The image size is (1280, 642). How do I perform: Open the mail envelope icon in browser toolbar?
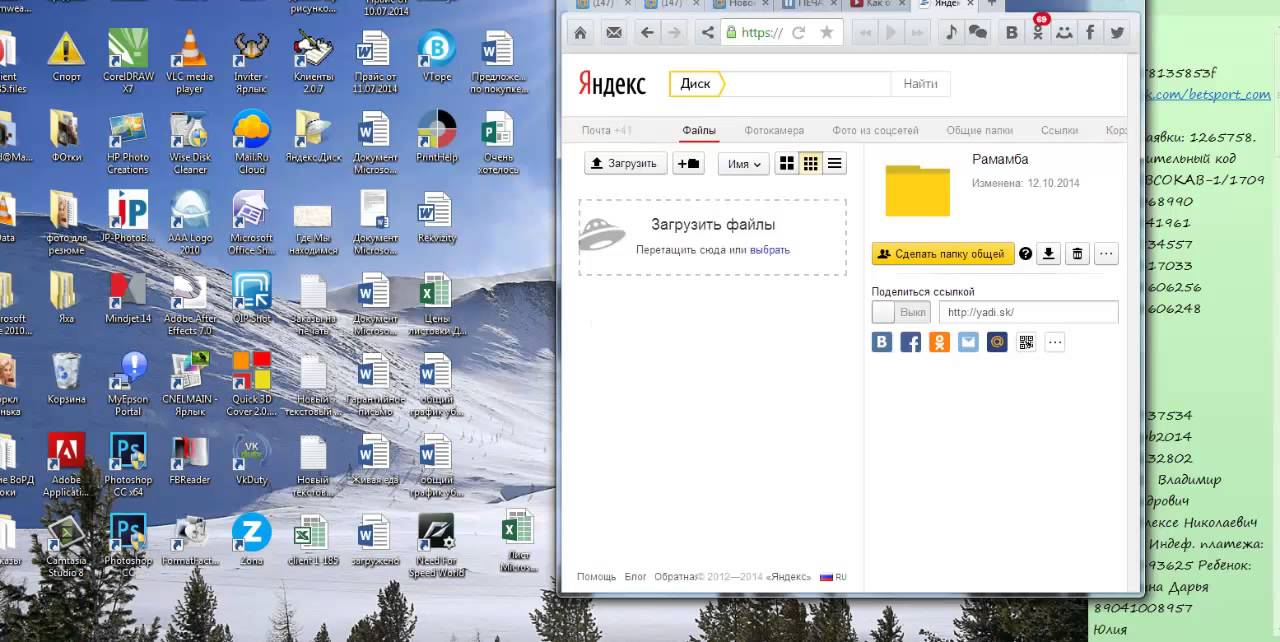click(x=614, y=32)
